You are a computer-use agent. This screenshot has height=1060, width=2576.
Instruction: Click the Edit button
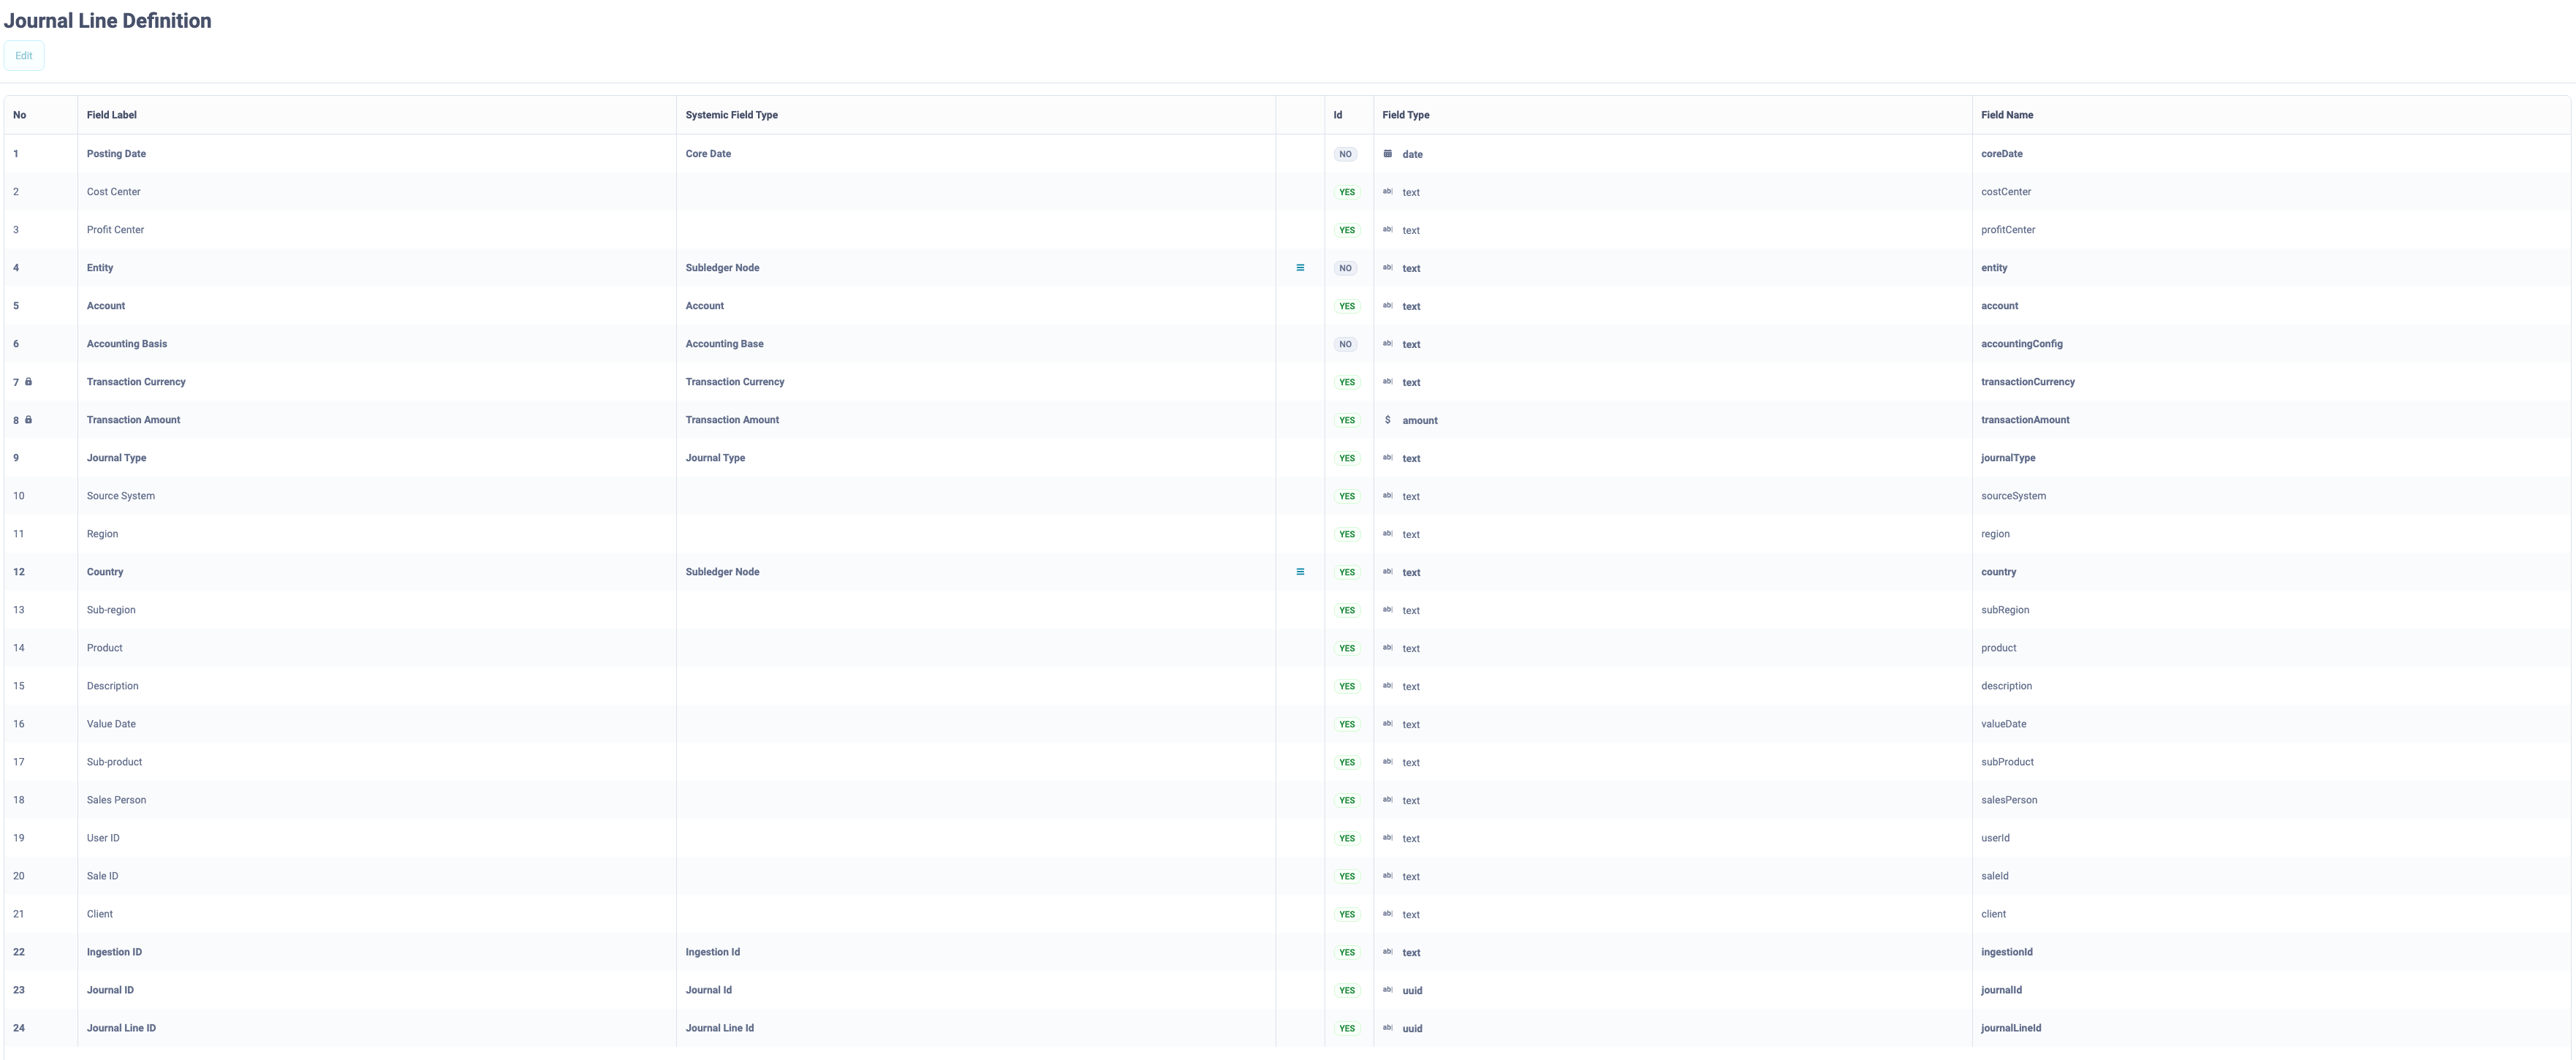coord(24,56)
